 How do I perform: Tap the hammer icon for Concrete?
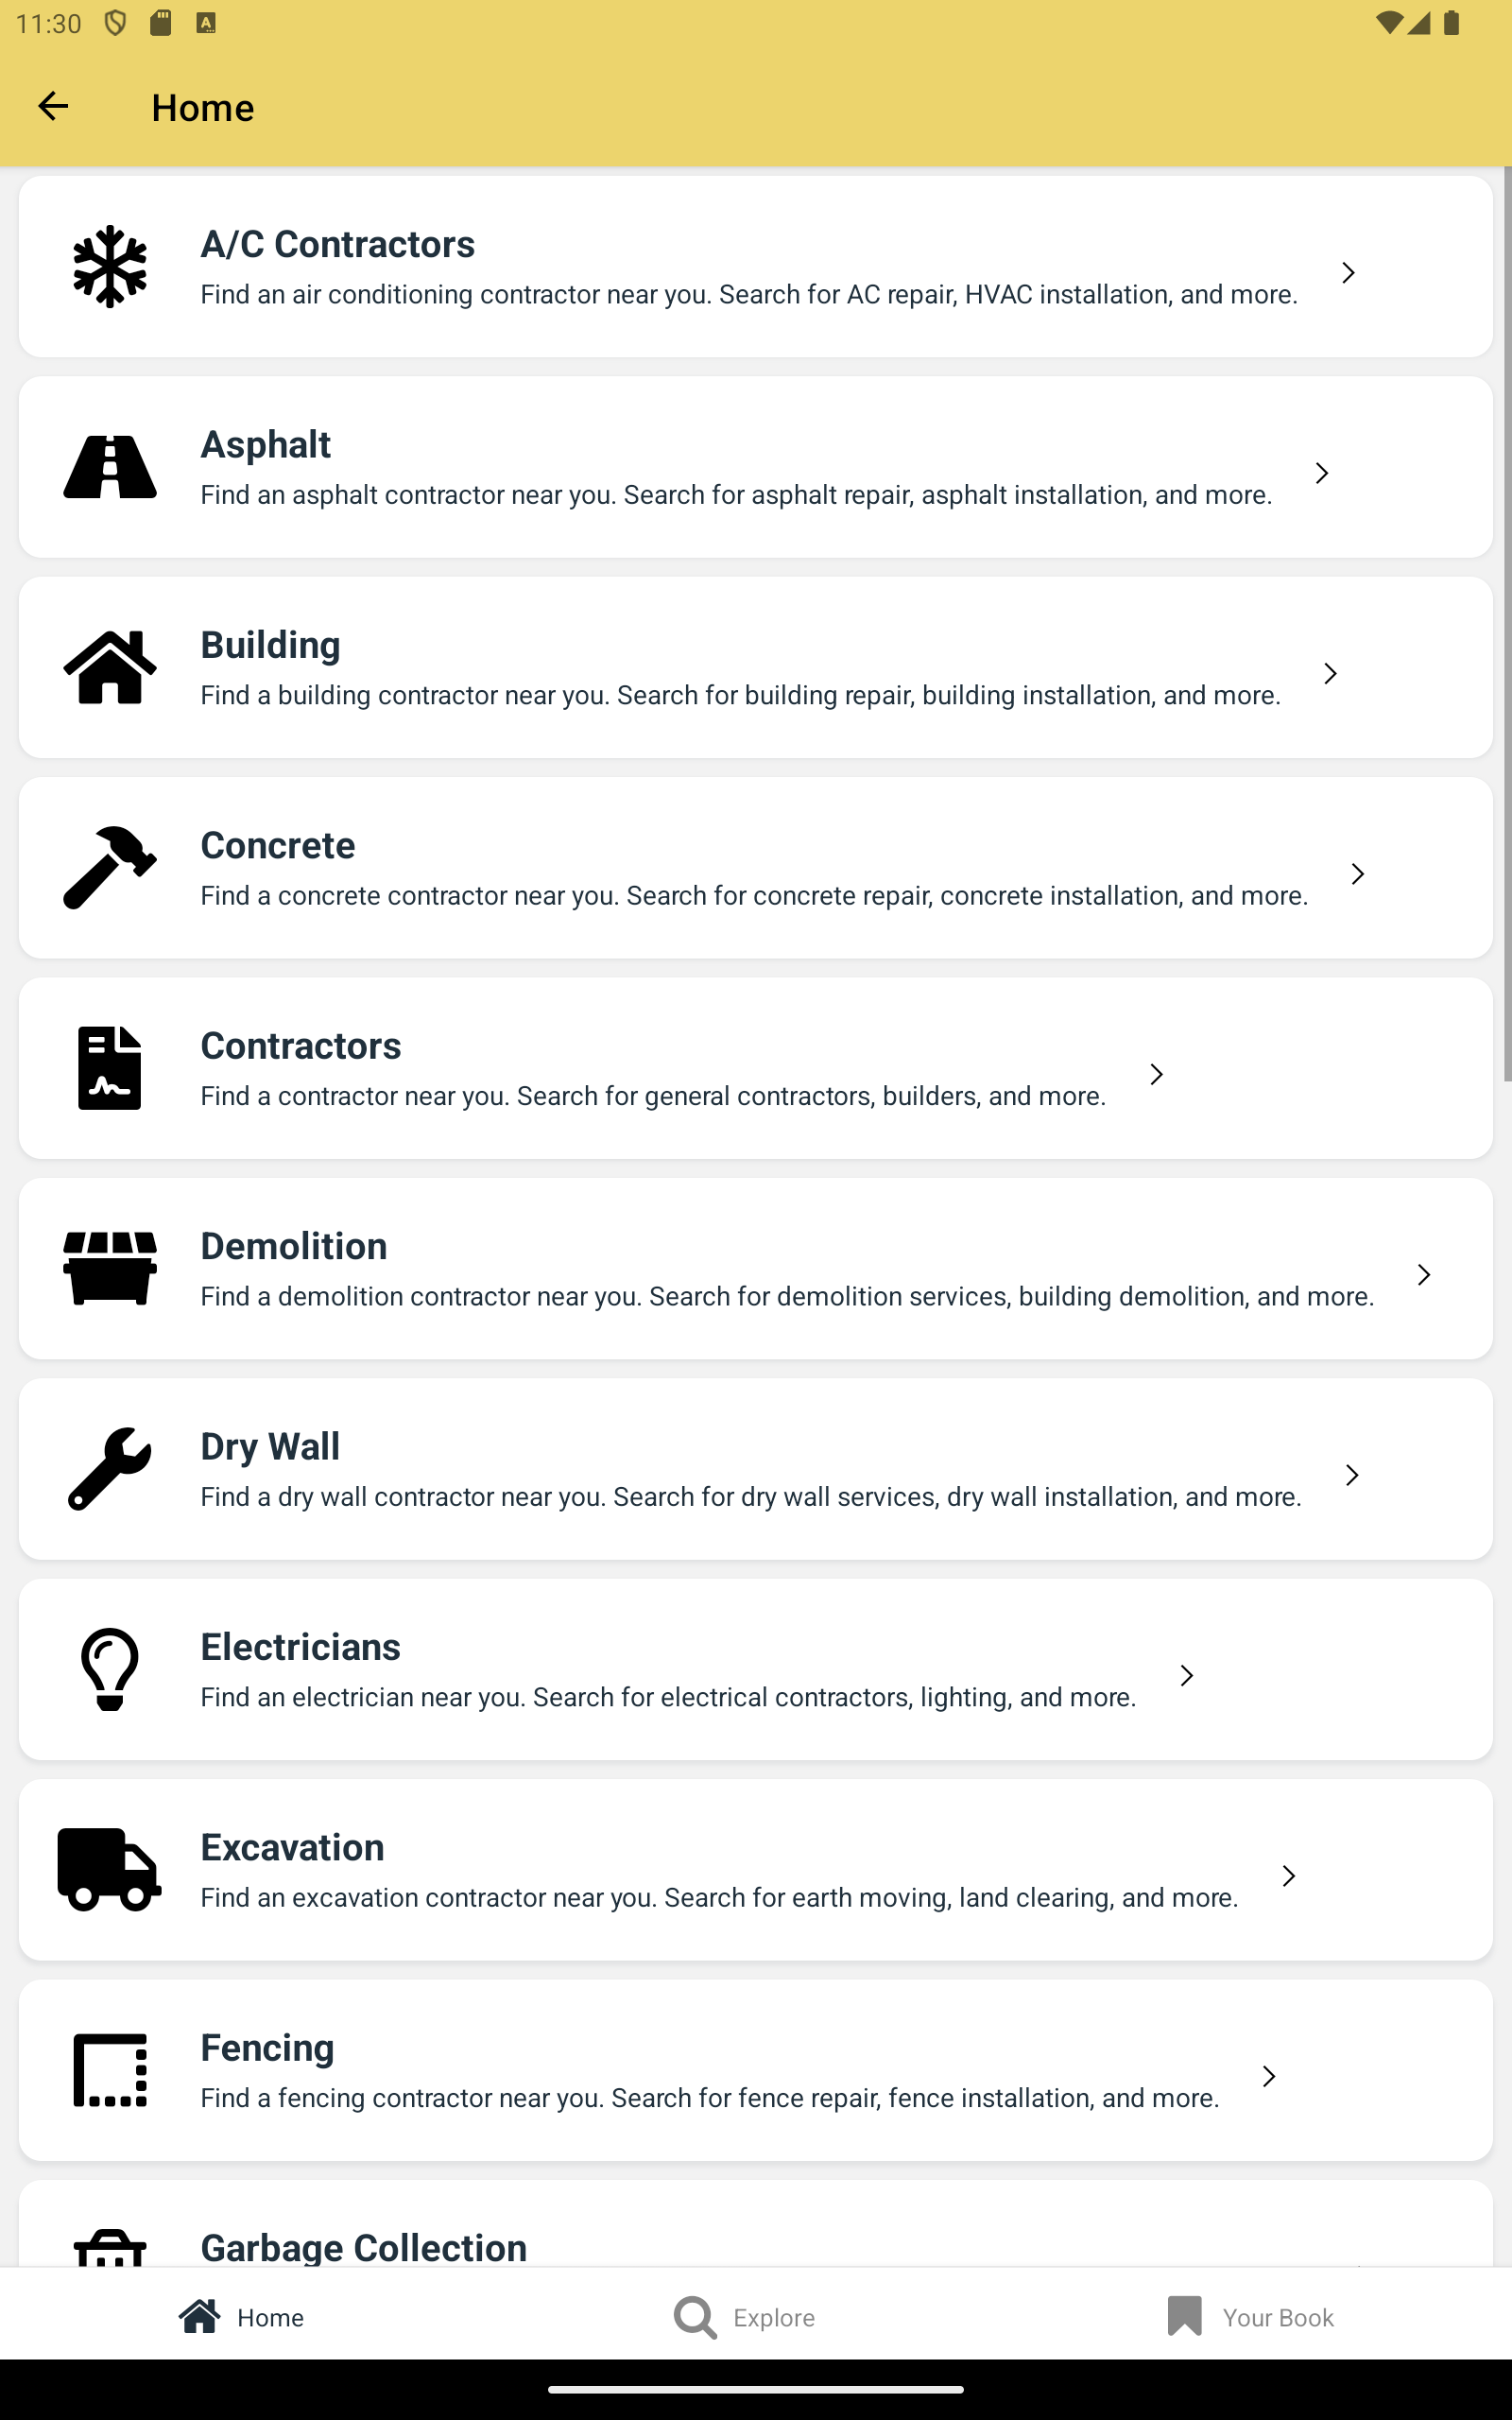[110, 868]
